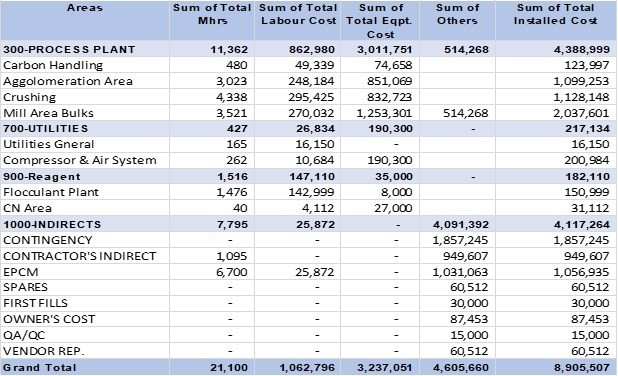618x376 pixels.
Task: Click the 182,110 installed cost cell
Action: pos(587,177)
